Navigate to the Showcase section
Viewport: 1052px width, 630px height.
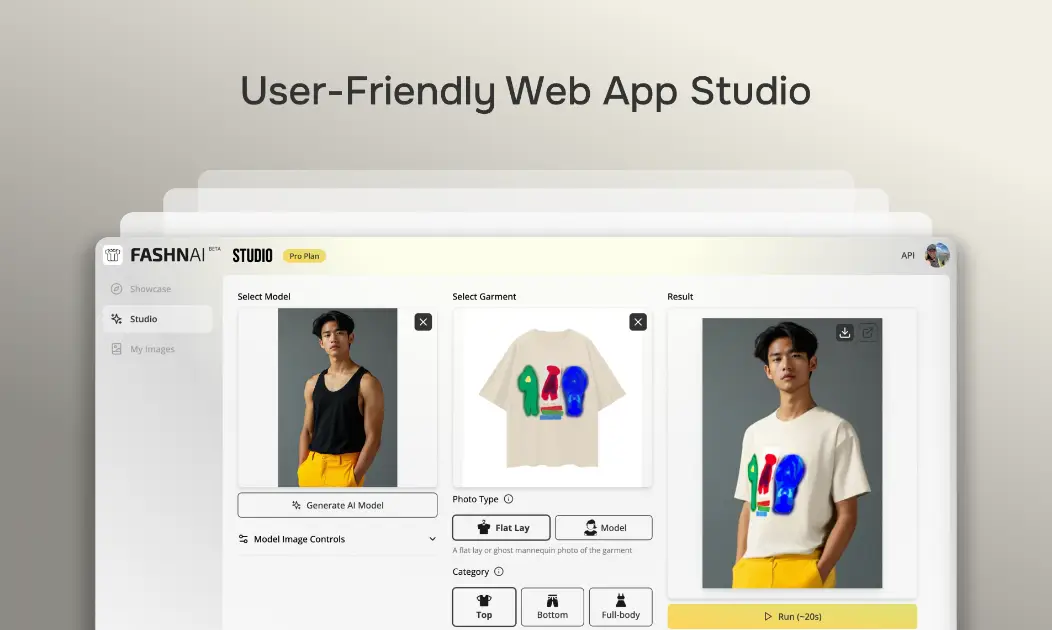[146, 289]
